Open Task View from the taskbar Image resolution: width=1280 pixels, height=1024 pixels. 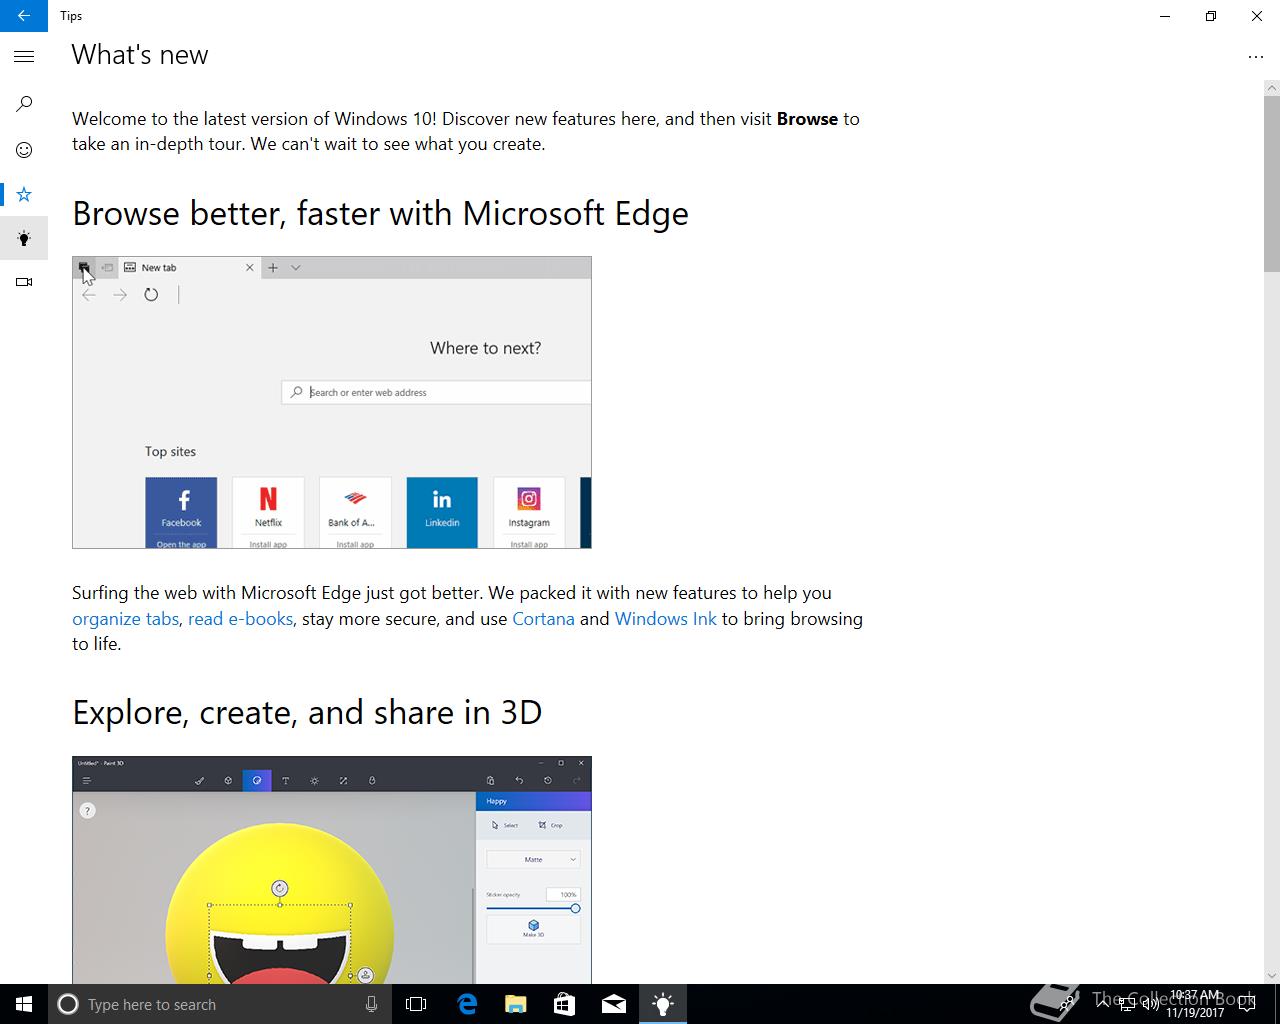[416, 1004]
